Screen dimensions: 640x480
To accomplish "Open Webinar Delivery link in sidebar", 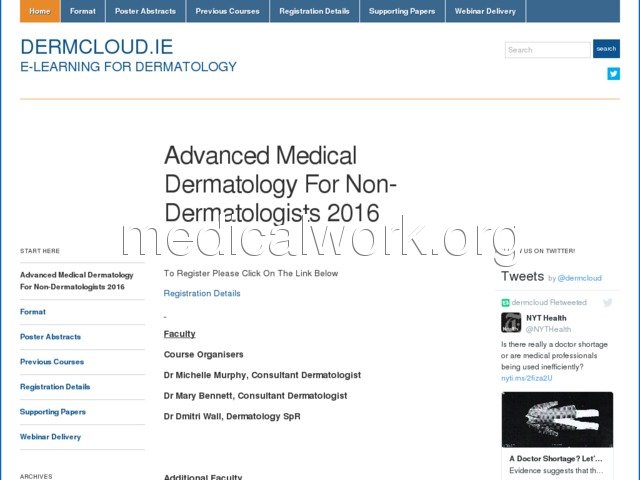I will click(51, 437).
